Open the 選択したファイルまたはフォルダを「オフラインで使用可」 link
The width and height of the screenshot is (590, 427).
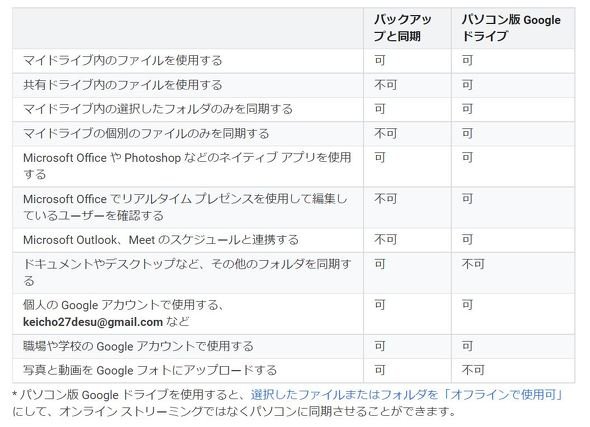pyautogui.click(x=406, y=394)
